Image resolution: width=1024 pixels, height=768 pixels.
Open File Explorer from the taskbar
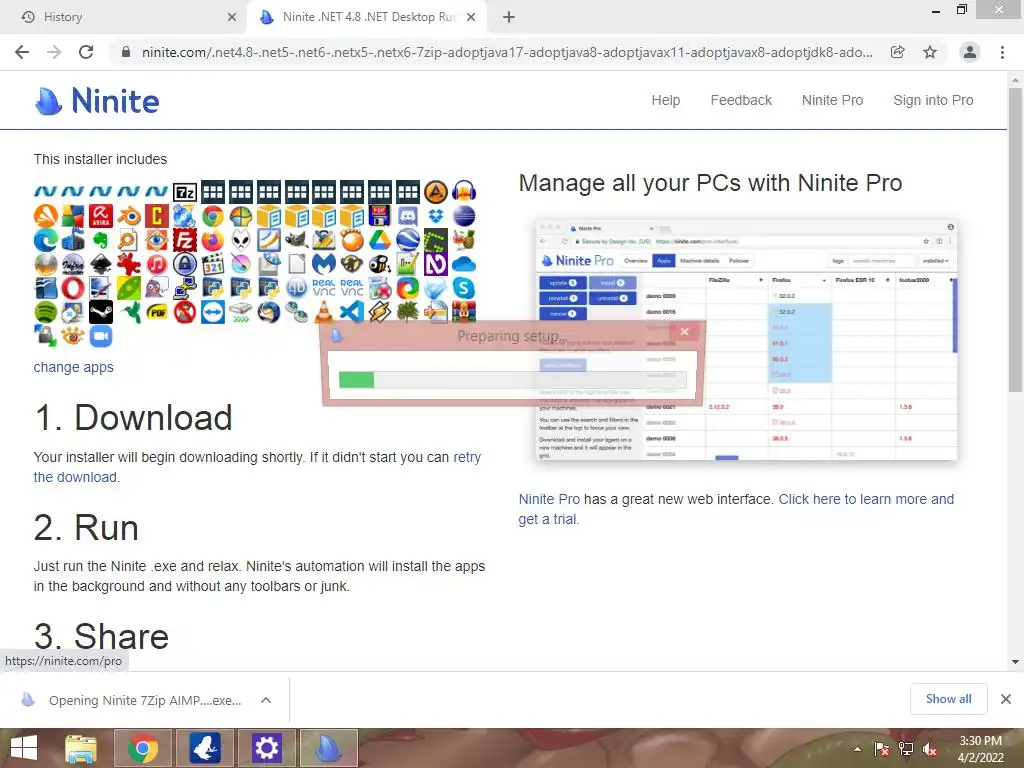pos(81,748)
